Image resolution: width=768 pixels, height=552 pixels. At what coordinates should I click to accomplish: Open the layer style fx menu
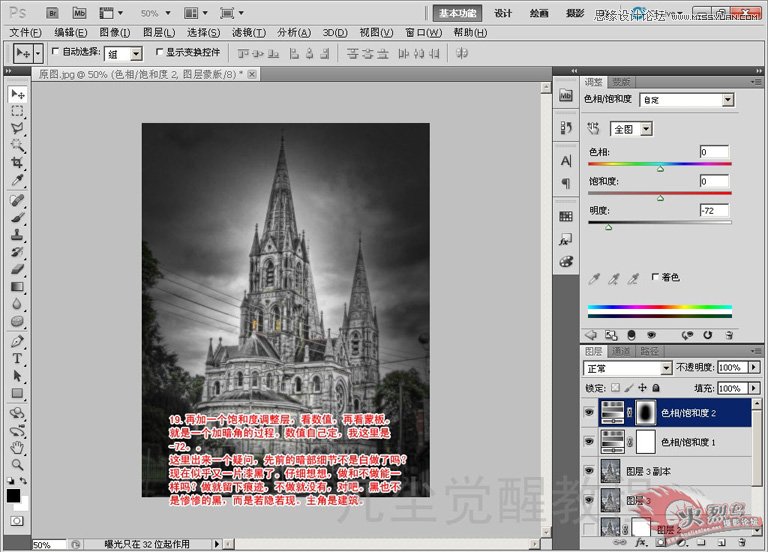pos(640,542)
